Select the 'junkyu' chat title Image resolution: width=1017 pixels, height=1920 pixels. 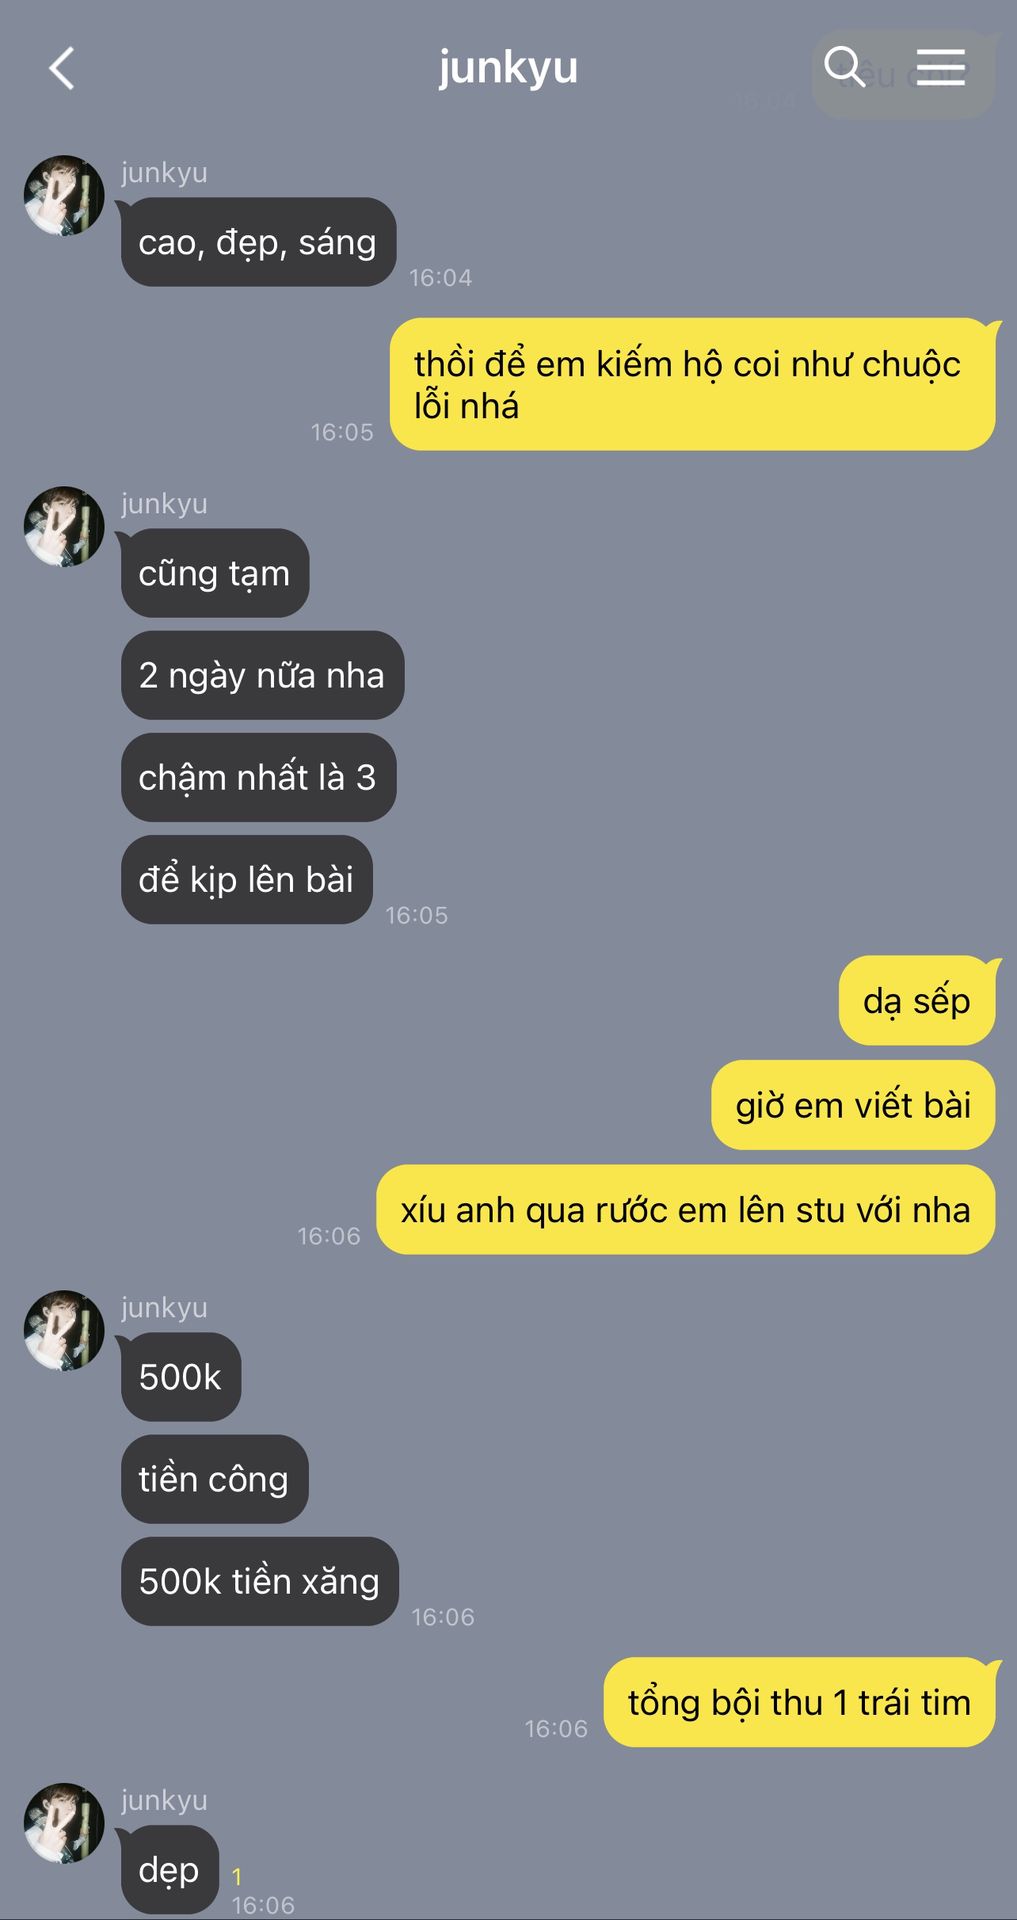(x=508, y=68)
